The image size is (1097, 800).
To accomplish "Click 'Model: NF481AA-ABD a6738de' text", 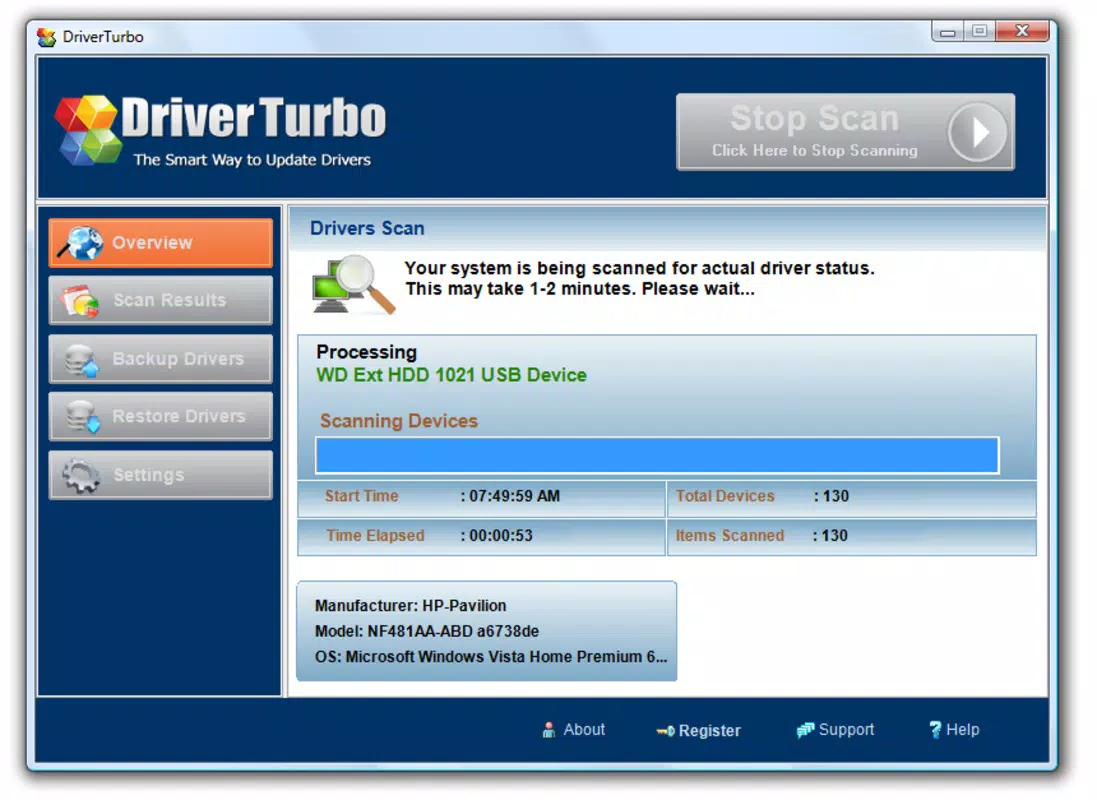I will tap(427, 631).
